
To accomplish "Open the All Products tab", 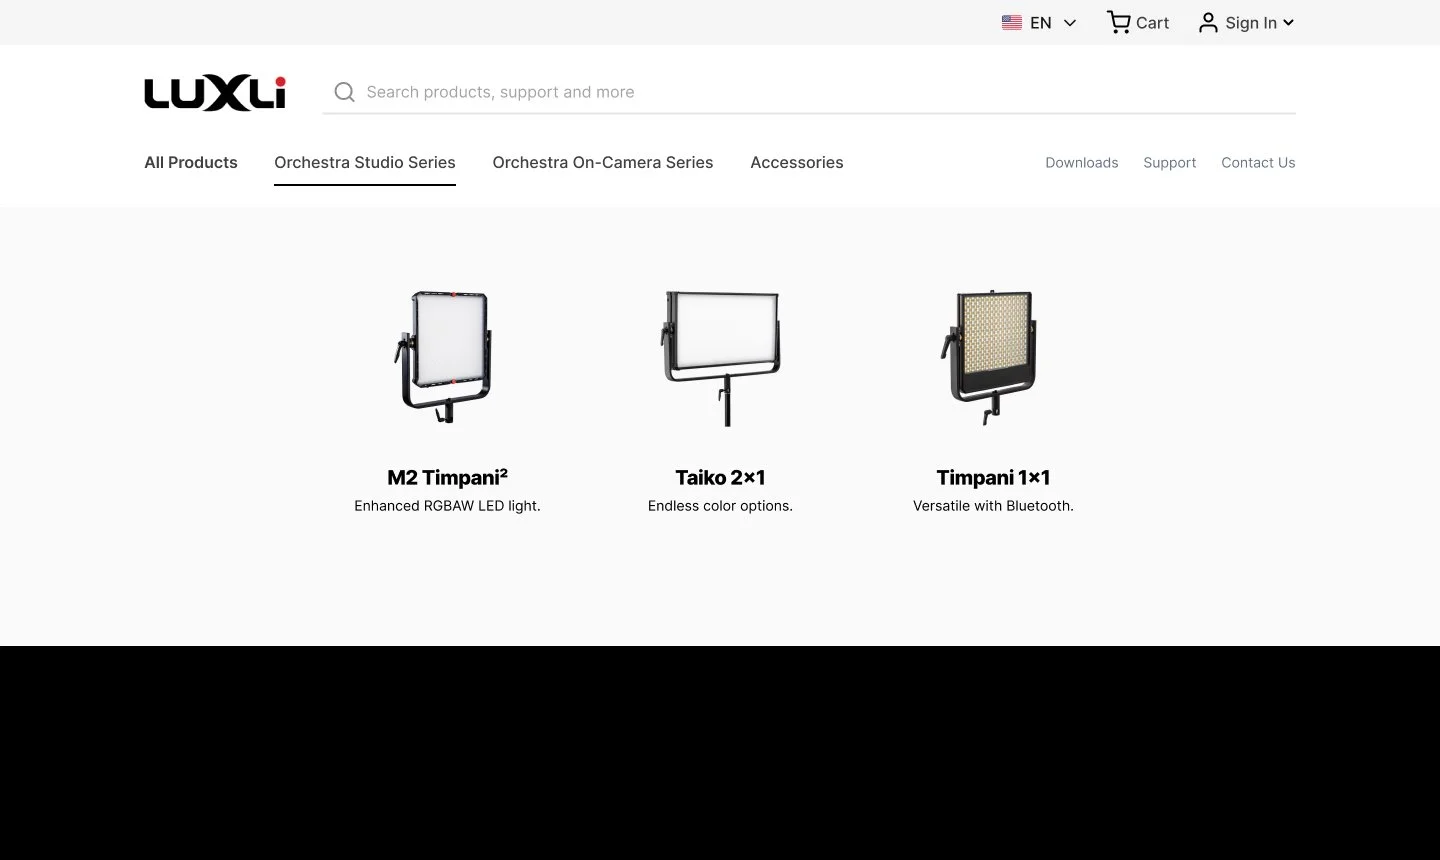I will [x=191, y=162].
